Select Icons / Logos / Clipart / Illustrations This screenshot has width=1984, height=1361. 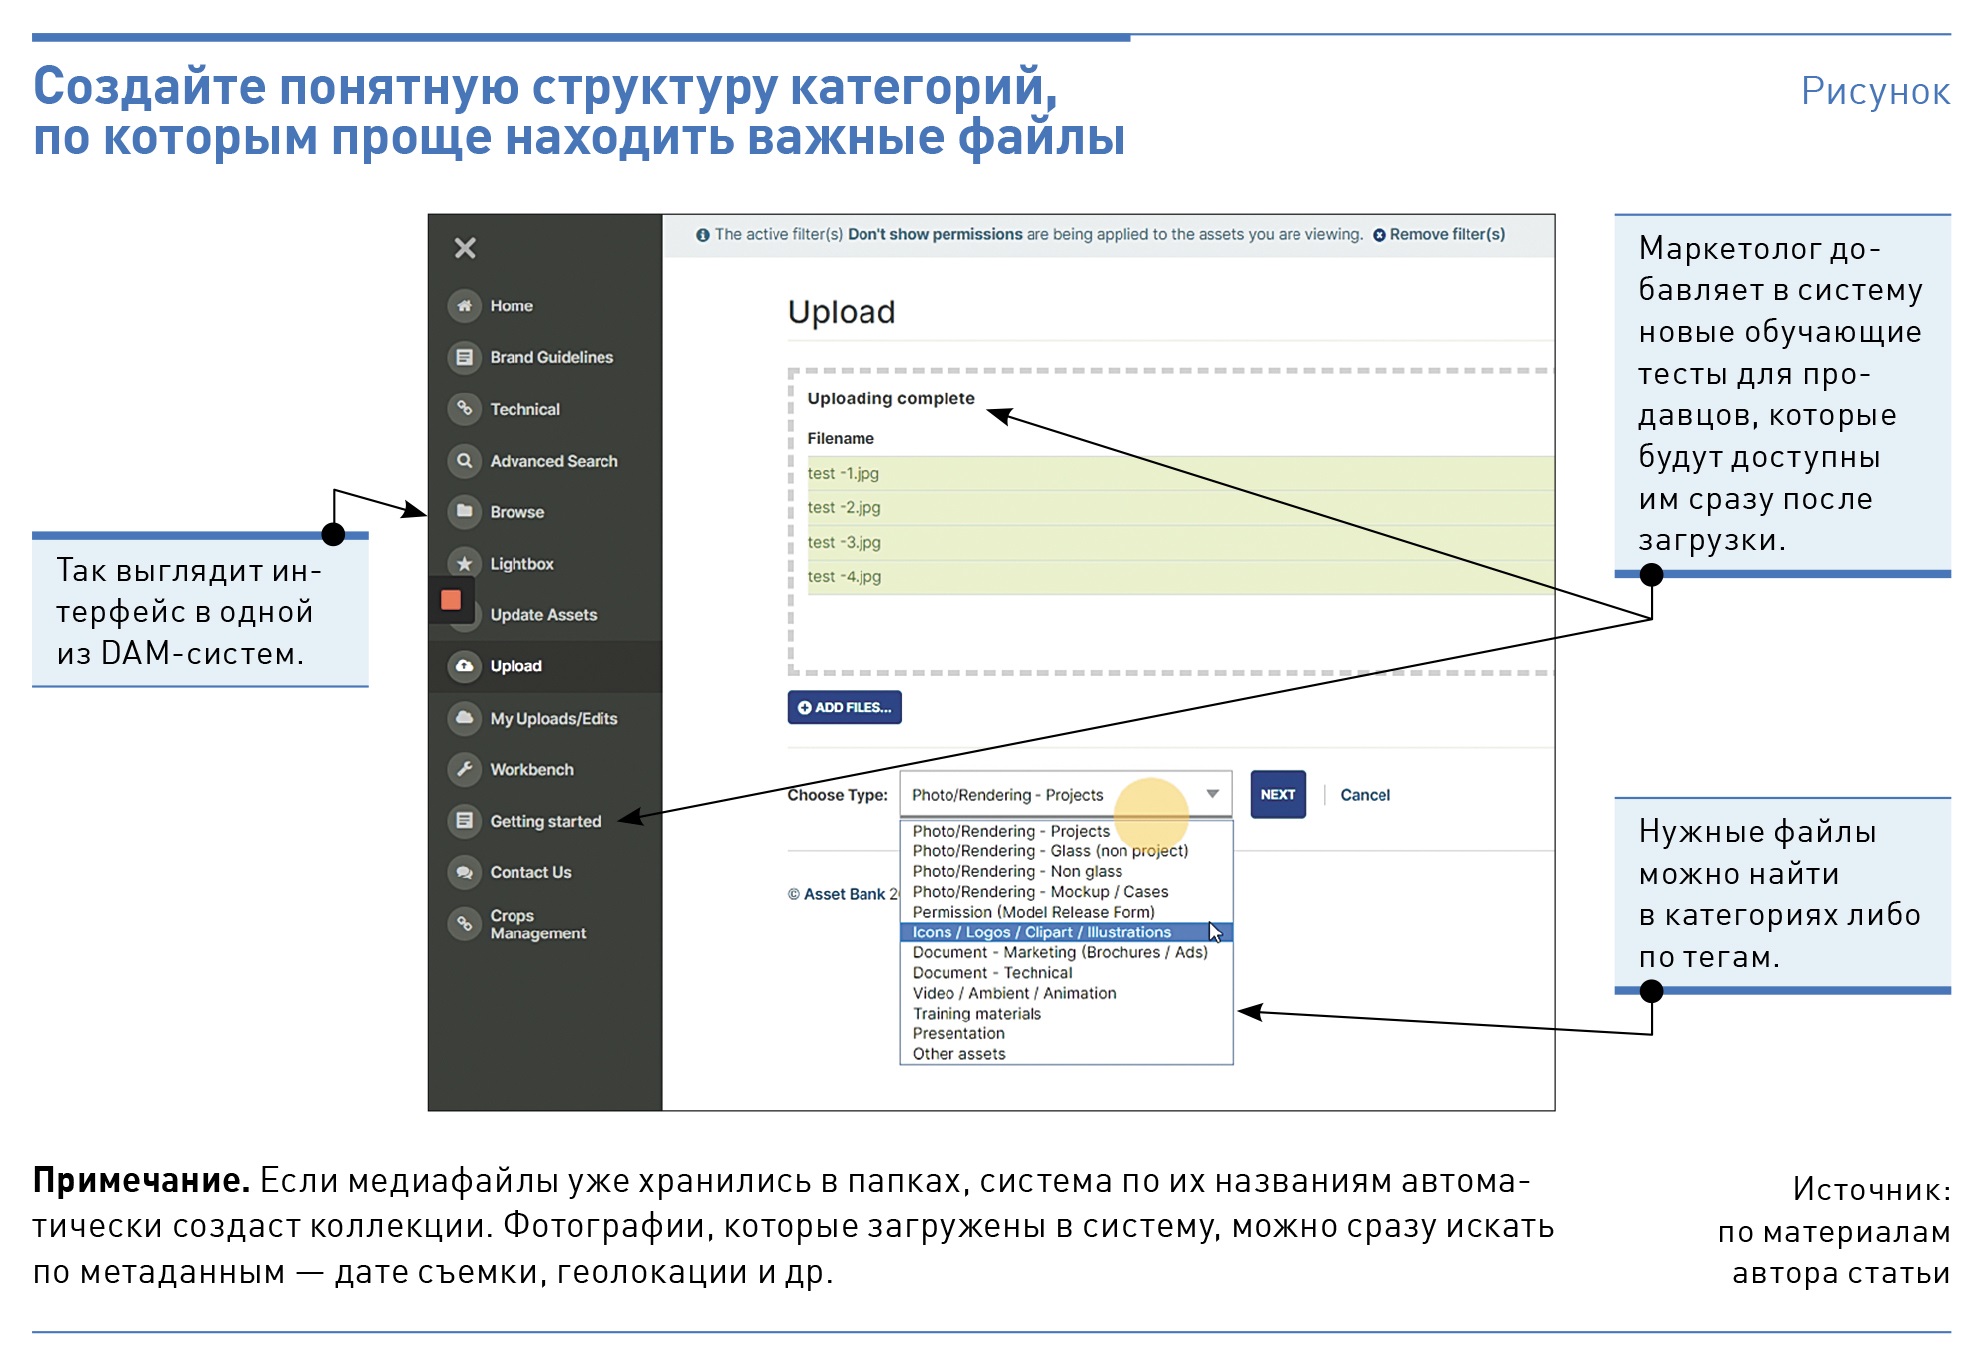1066,932
